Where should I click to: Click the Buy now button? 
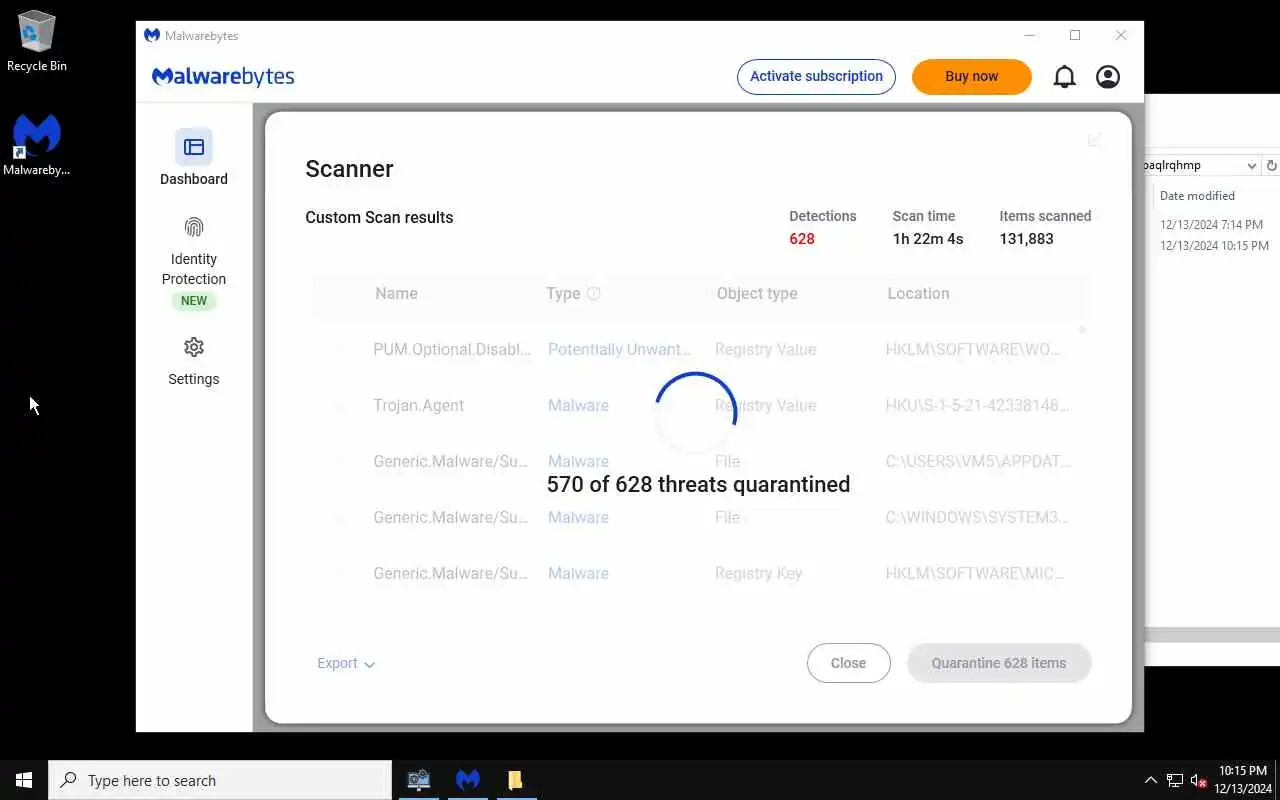(971, 77)
